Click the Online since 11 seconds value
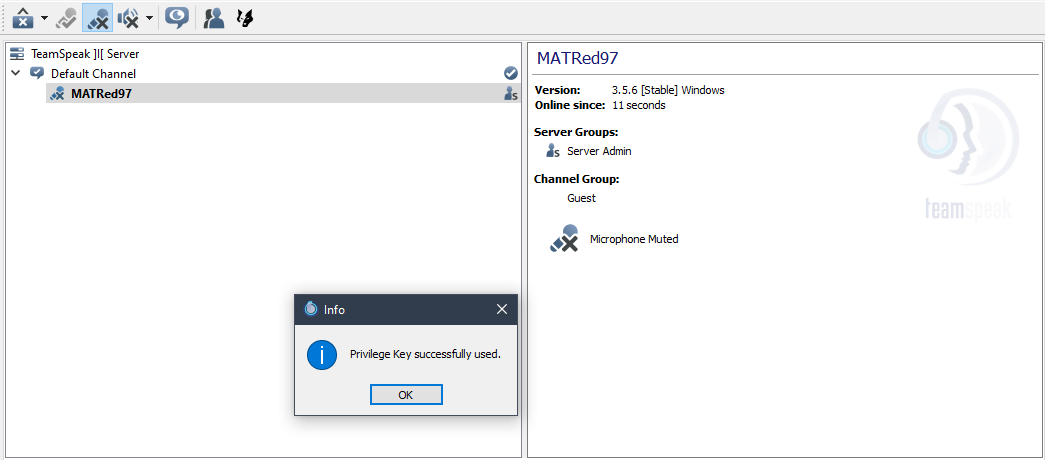Screen dimensions: 1045x460 tap(638, 105)
